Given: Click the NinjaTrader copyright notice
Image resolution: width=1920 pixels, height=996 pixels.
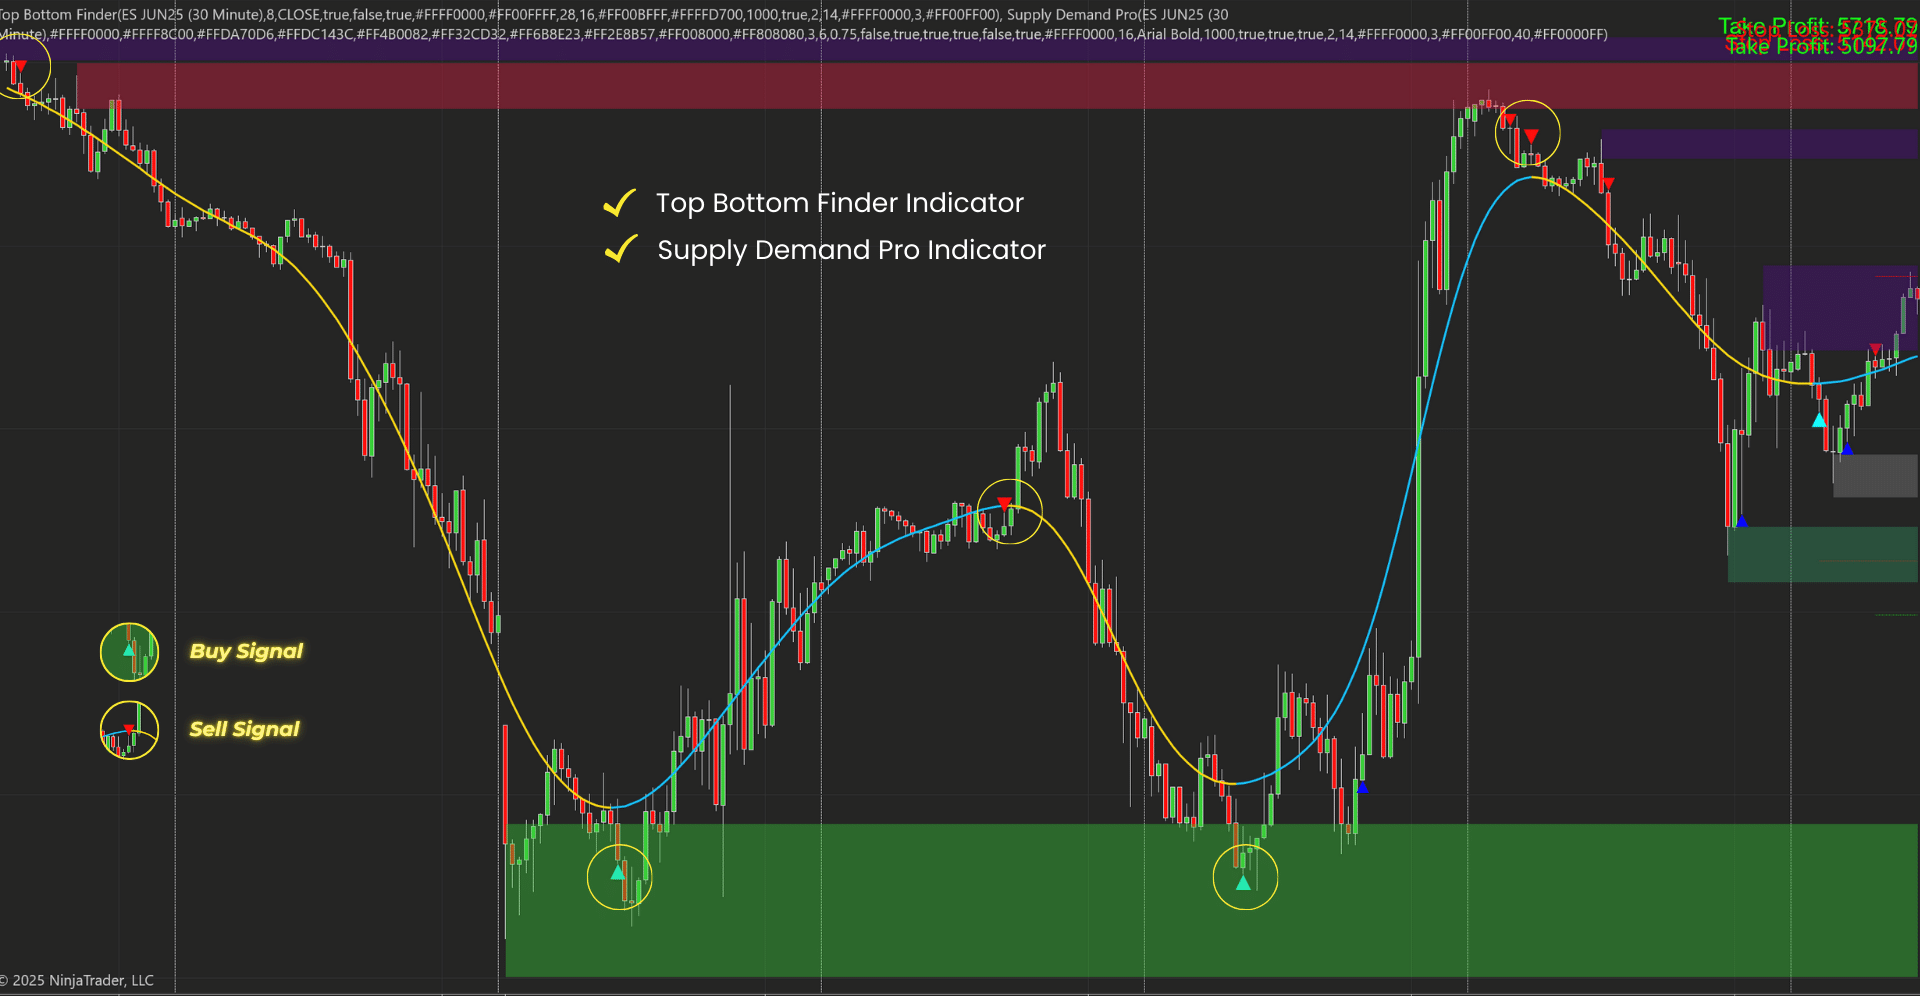Looking at the screenshot, I should click(x=78, y=980).
